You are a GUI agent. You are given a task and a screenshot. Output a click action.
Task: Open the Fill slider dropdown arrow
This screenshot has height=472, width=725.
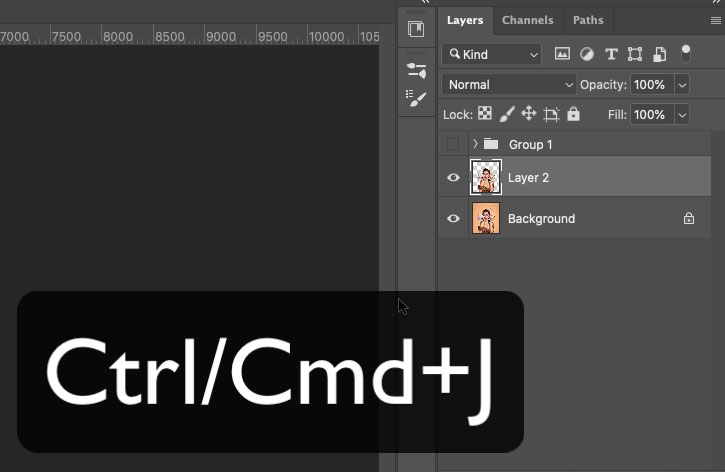coord(682,115)
